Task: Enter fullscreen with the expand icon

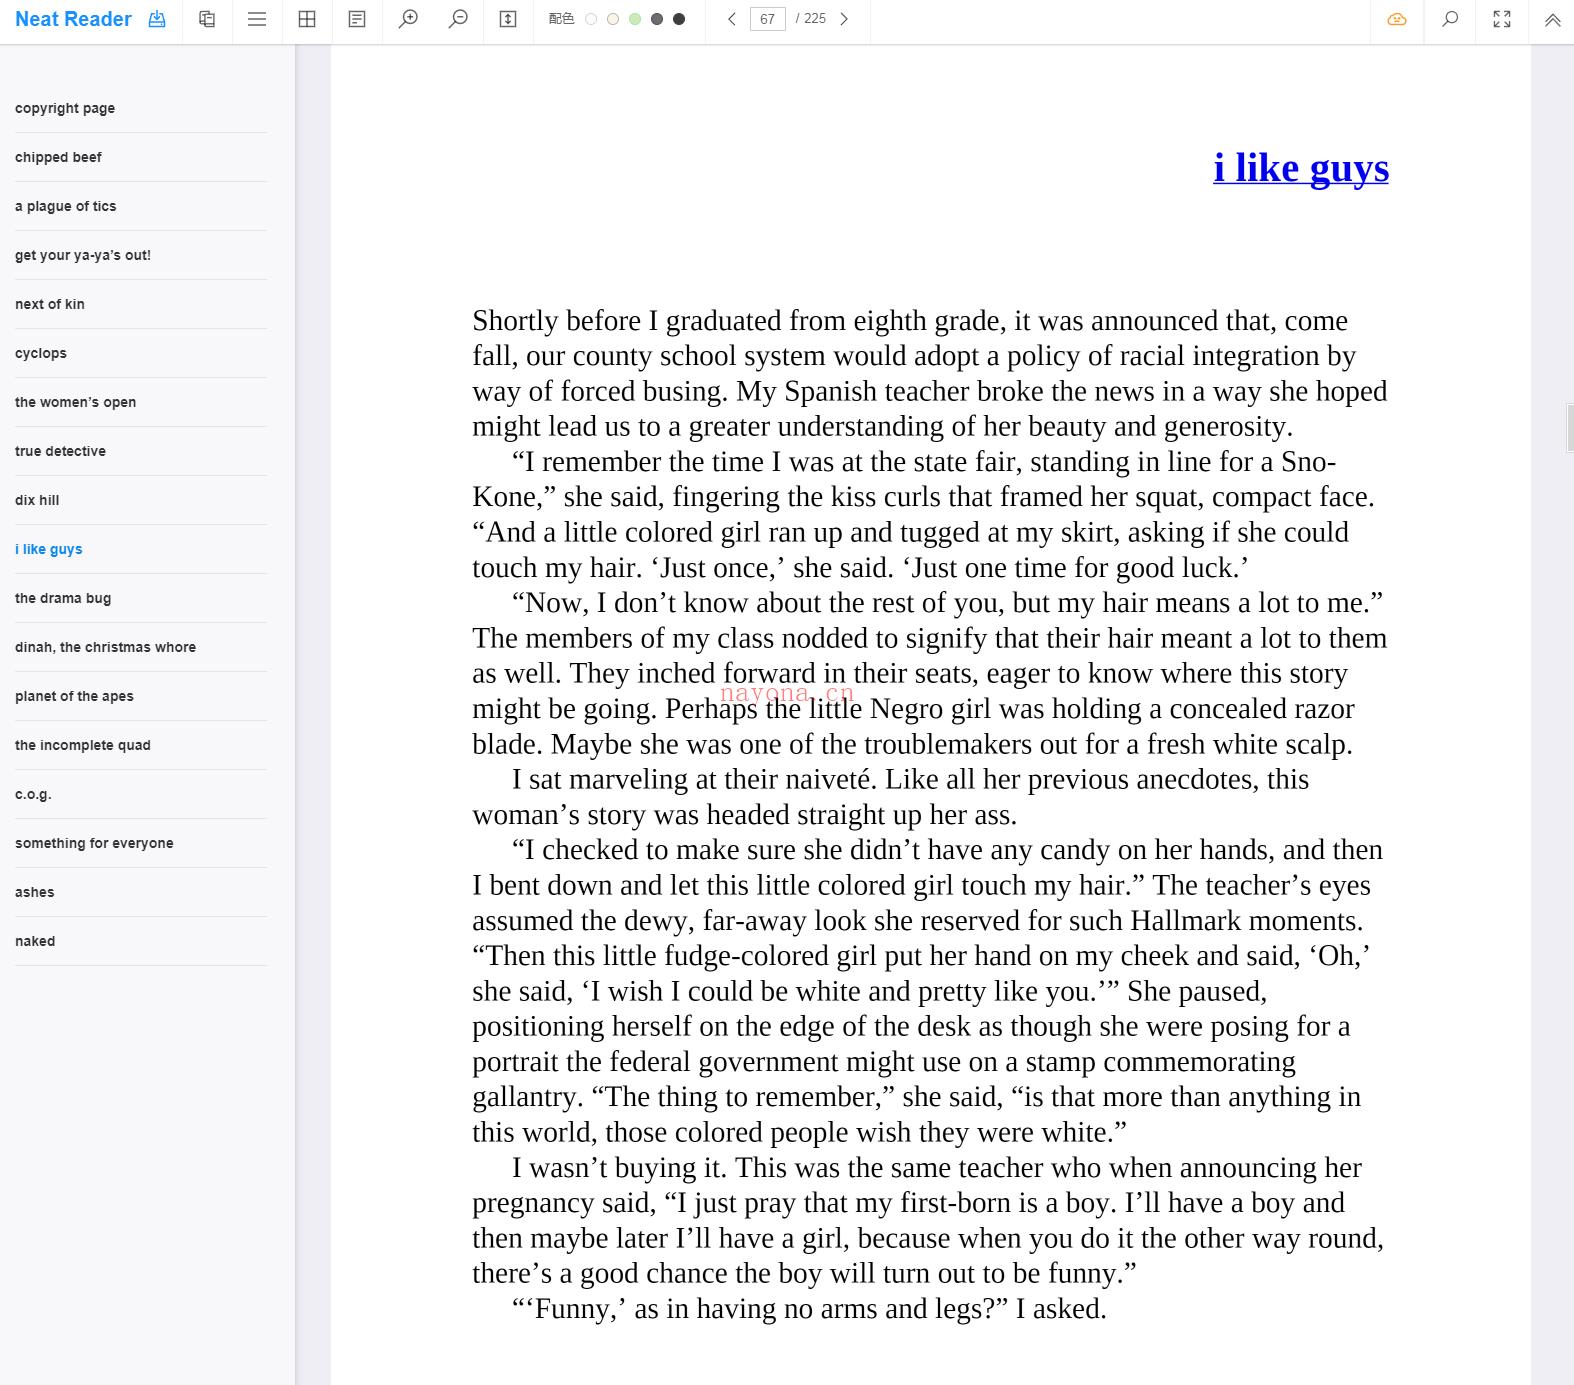Action: (x=1502, y=19)
